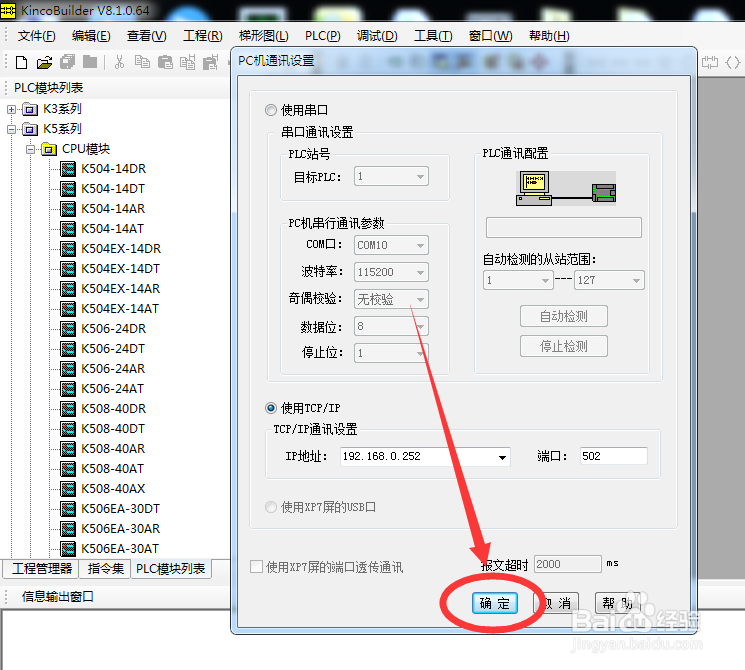This screenshot has width=745, height=670.
Task: Open the 帮助(H) menu
Action: point(549,36)
